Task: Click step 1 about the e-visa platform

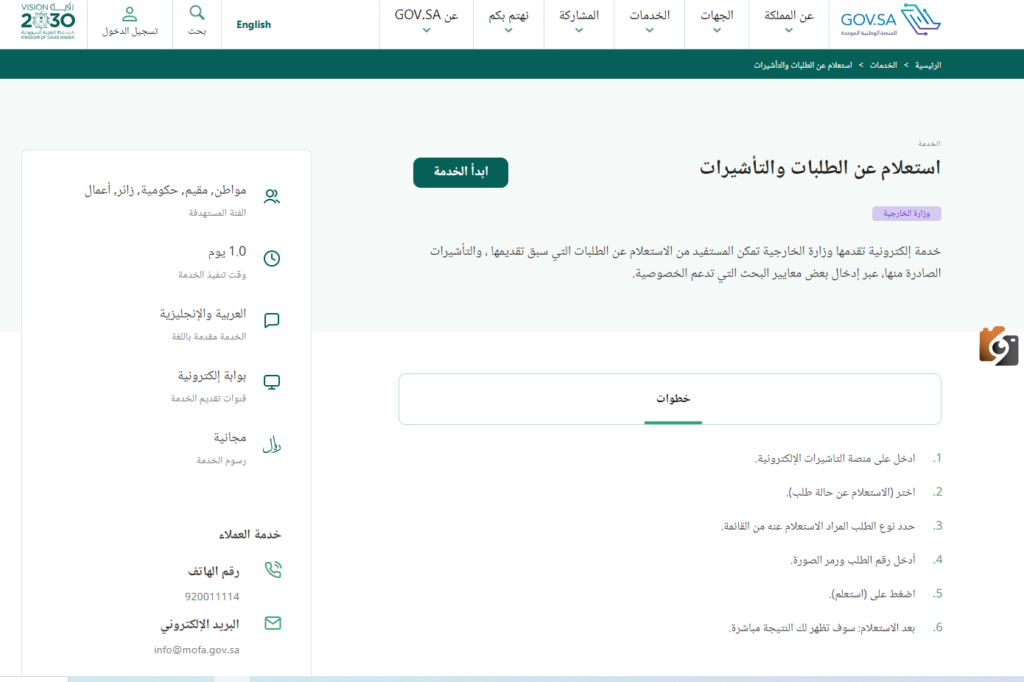Action: point(835,459)
